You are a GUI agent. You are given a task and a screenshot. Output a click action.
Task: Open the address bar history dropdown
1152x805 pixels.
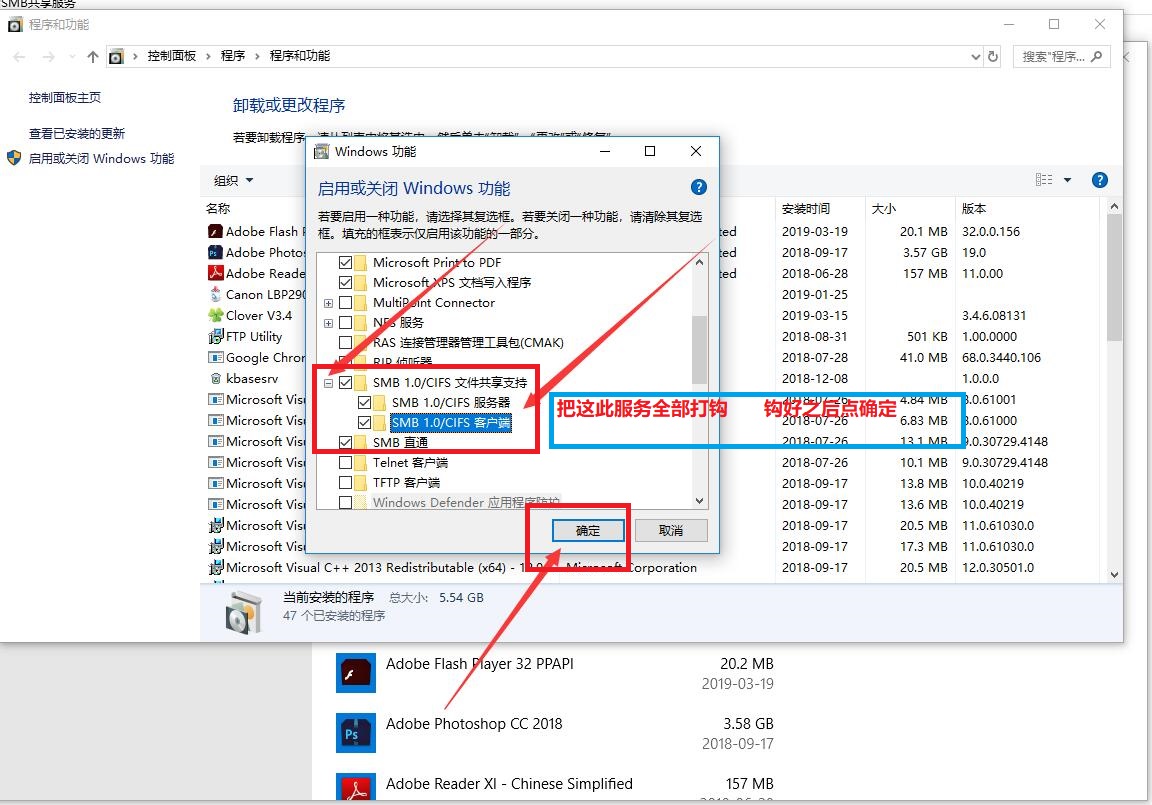coord(976,57)
